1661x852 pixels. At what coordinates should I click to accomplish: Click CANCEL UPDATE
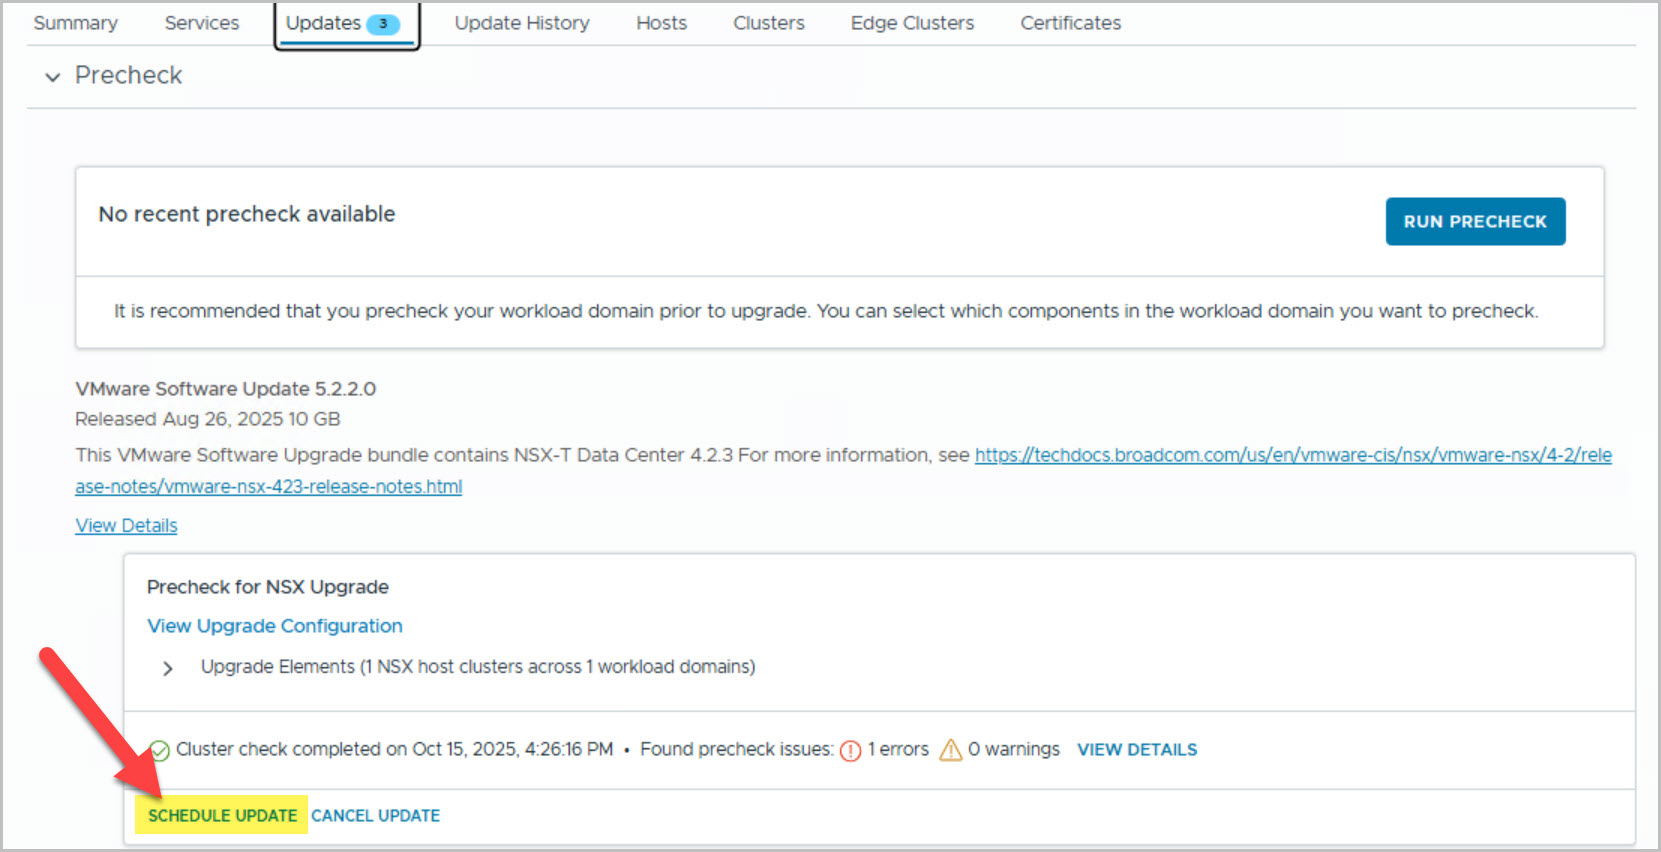pyautogui.click(x=375, y=816)
